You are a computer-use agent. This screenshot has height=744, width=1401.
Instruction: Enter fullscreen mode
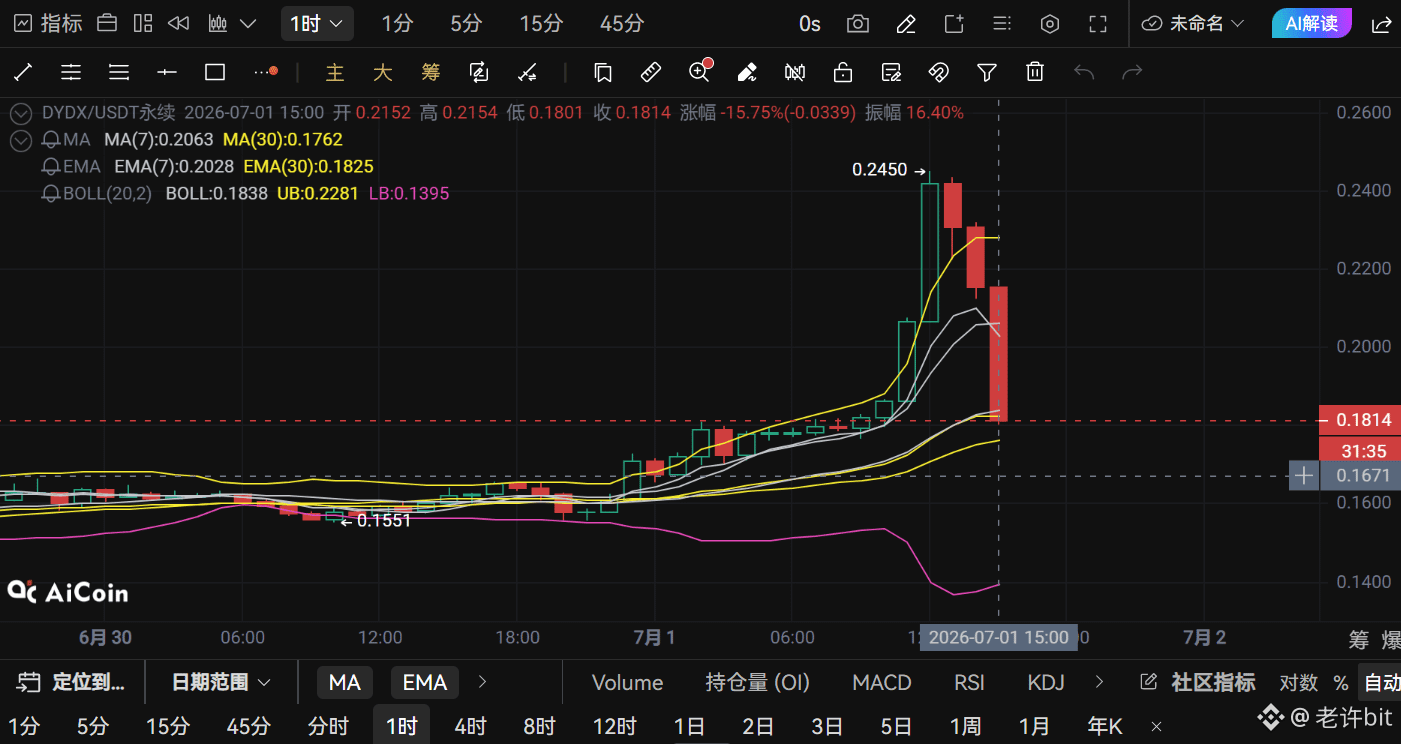(1097, 23)
